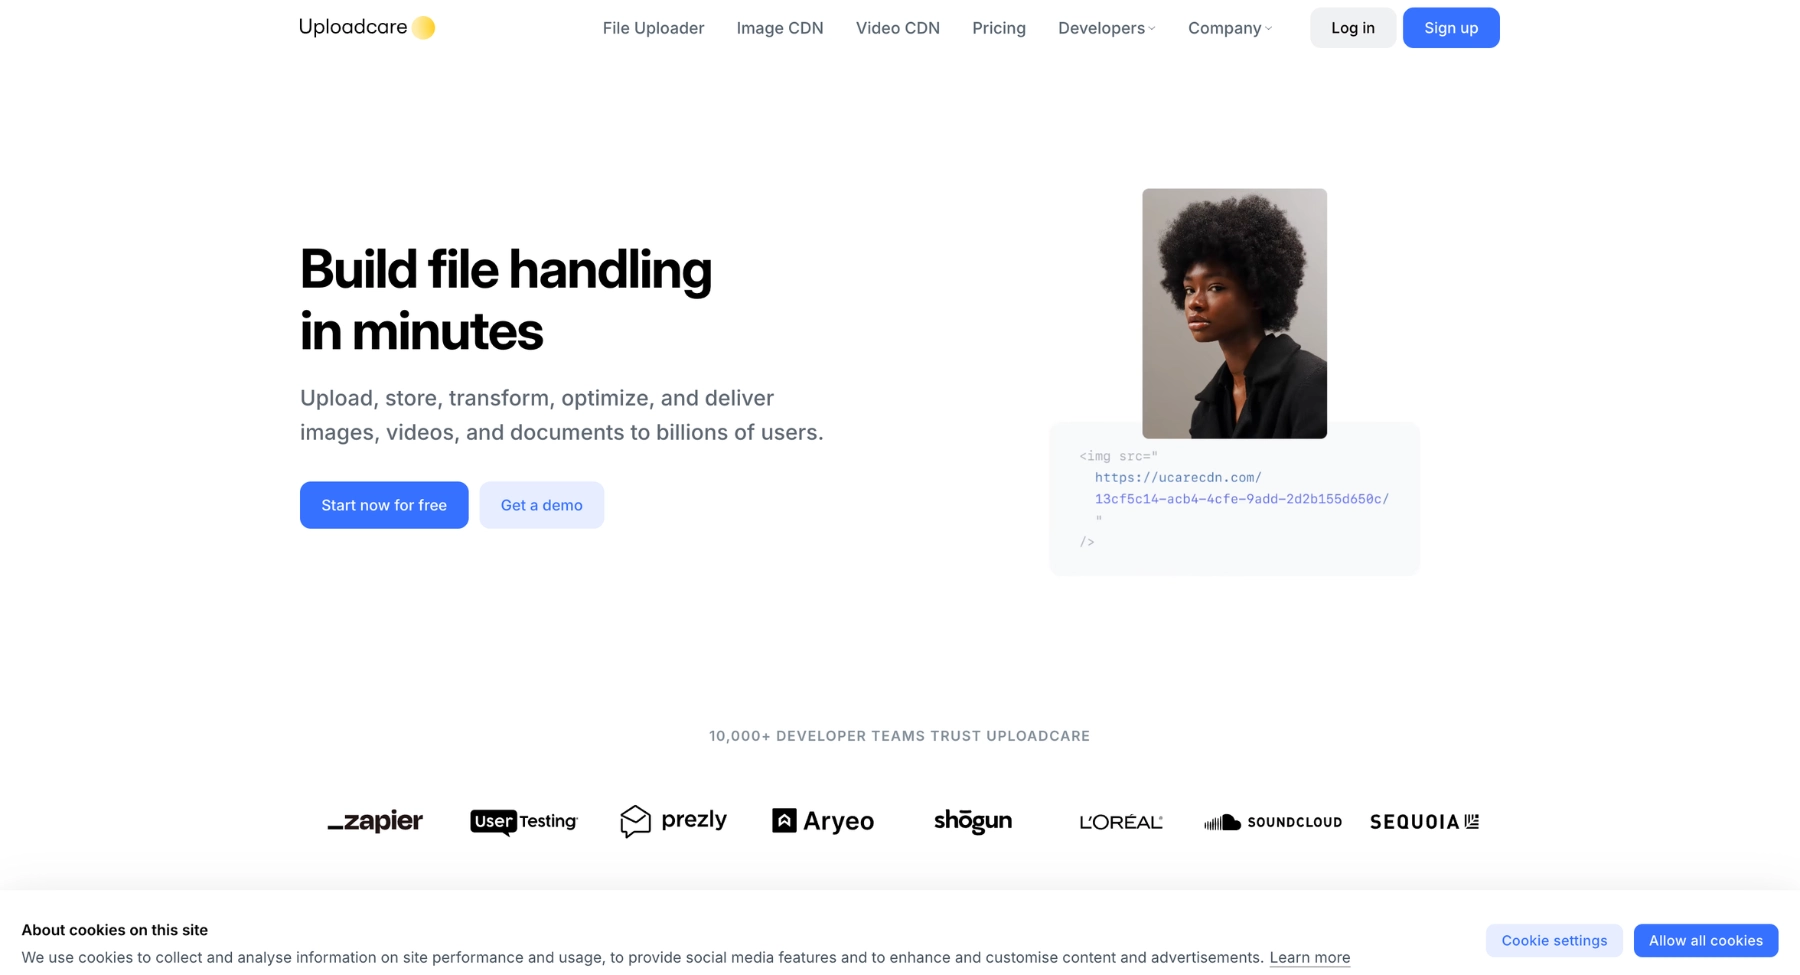Click the Zapier logo
The width and height of the screenshot is (1800, 975).
tap(375, 821)
